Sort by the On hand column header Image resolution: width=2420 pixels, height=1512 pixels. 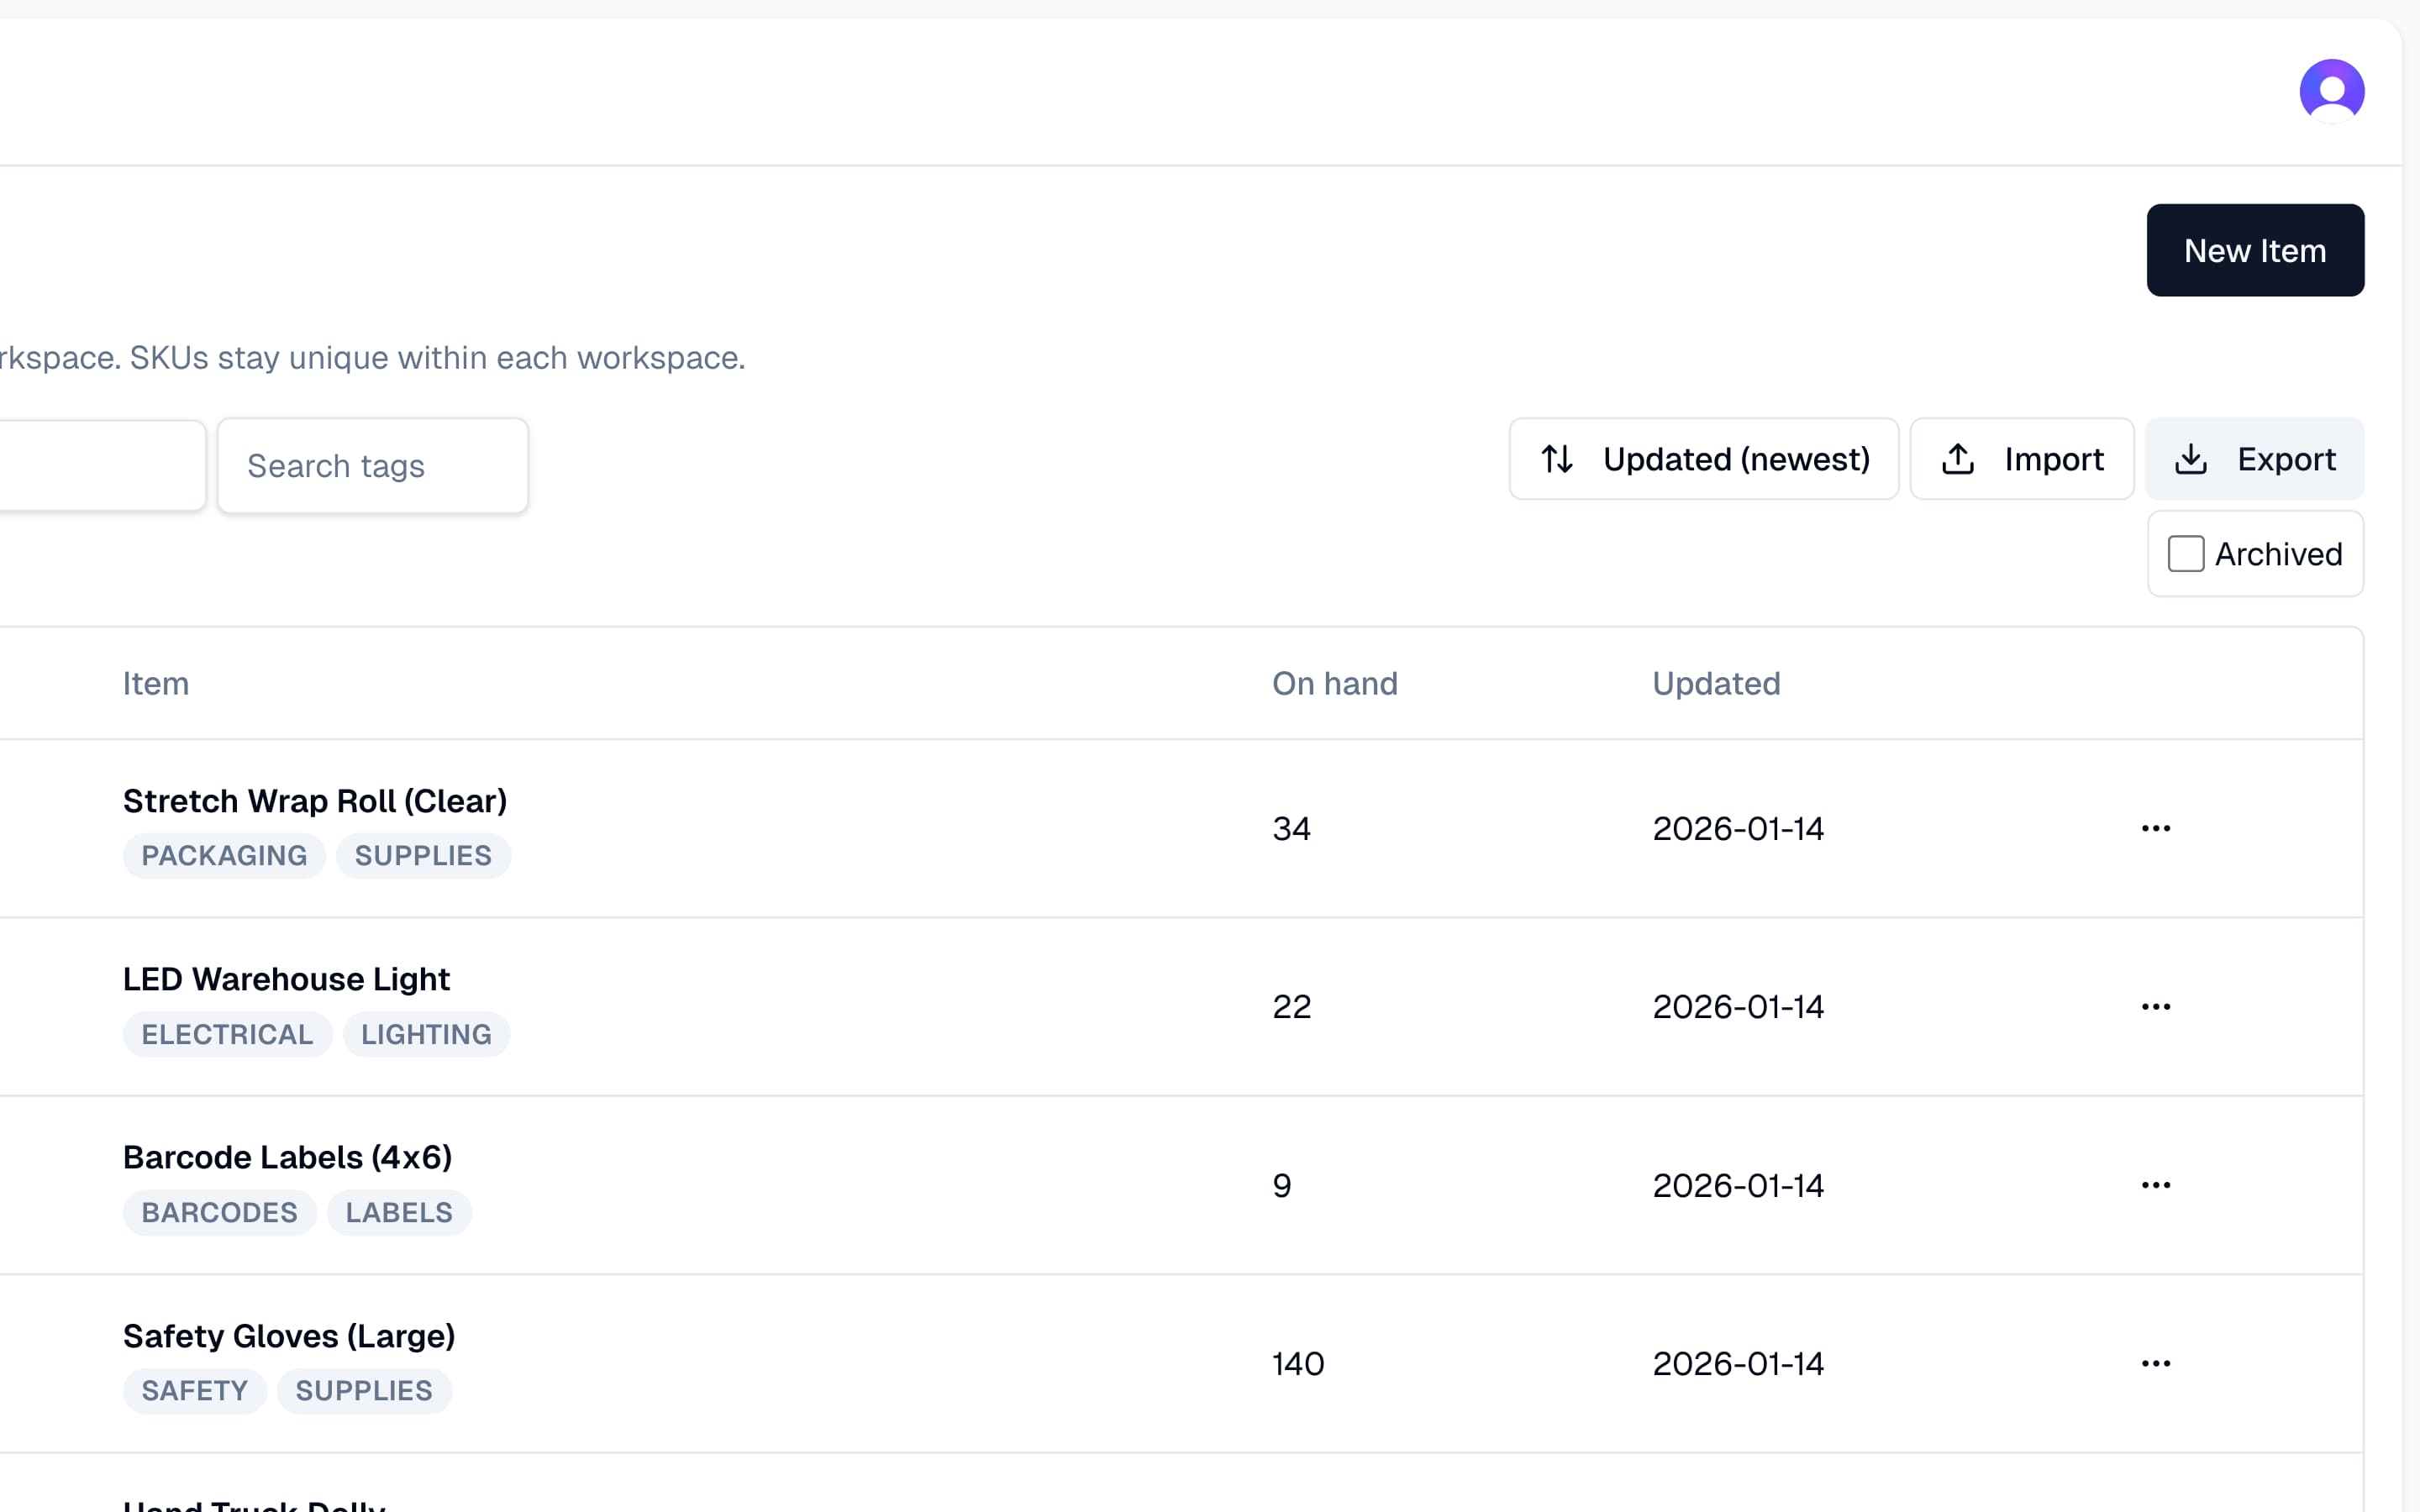1334,683
